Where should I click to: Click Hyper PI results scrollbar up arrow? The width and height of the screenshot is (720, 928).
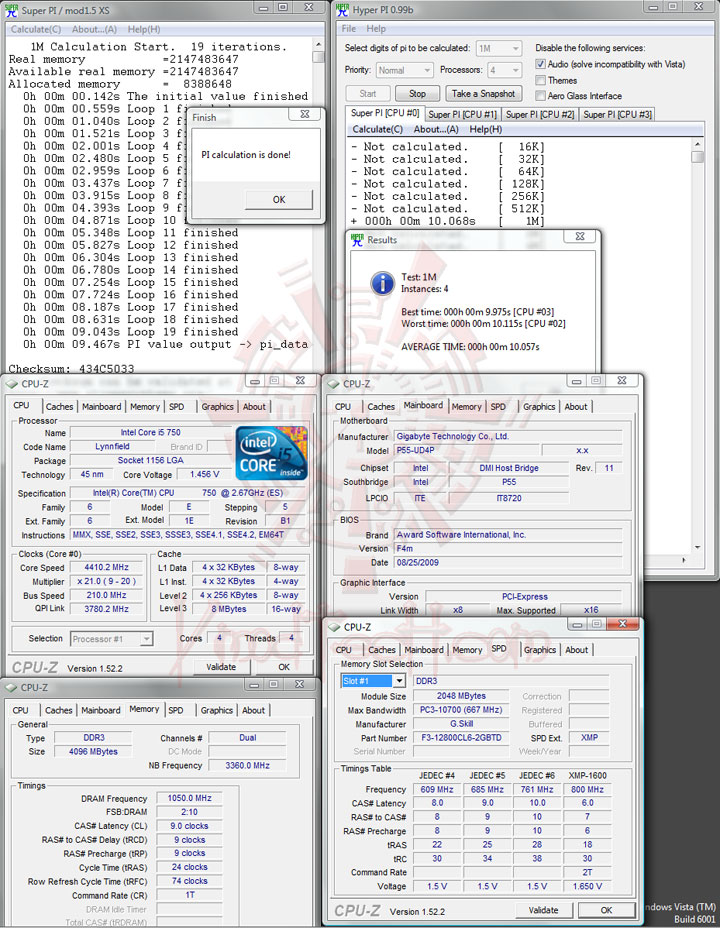(x=698, y=144)
